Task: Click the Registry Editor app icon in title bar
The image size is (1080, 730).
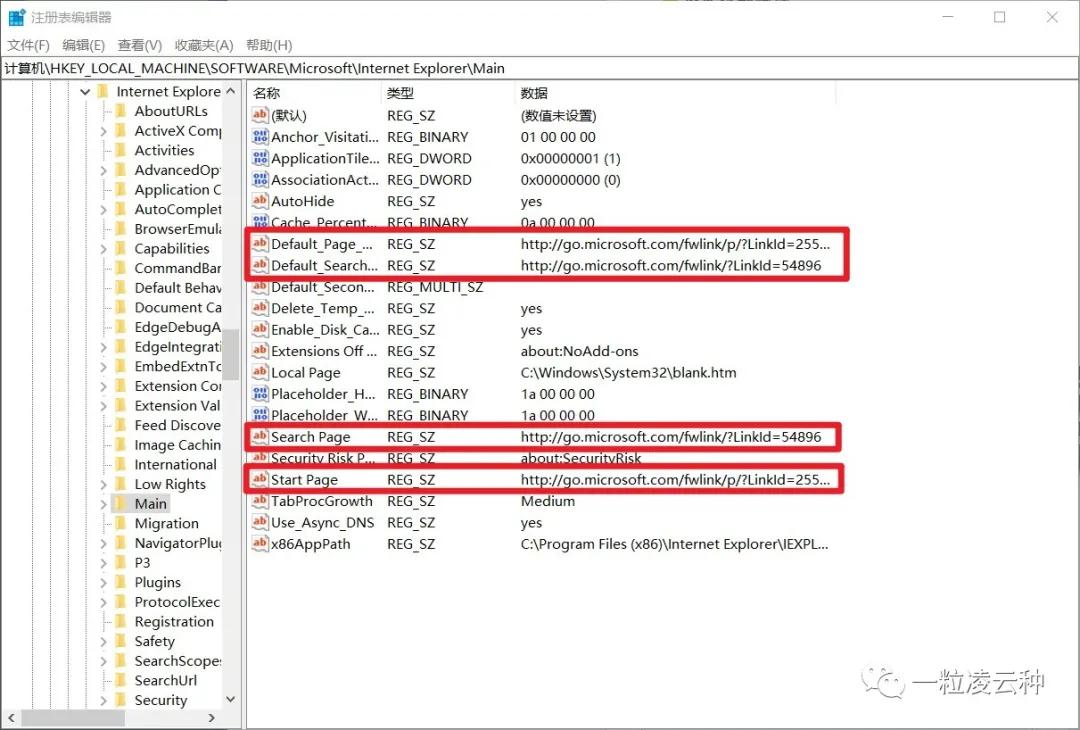Action: point(17,17)
